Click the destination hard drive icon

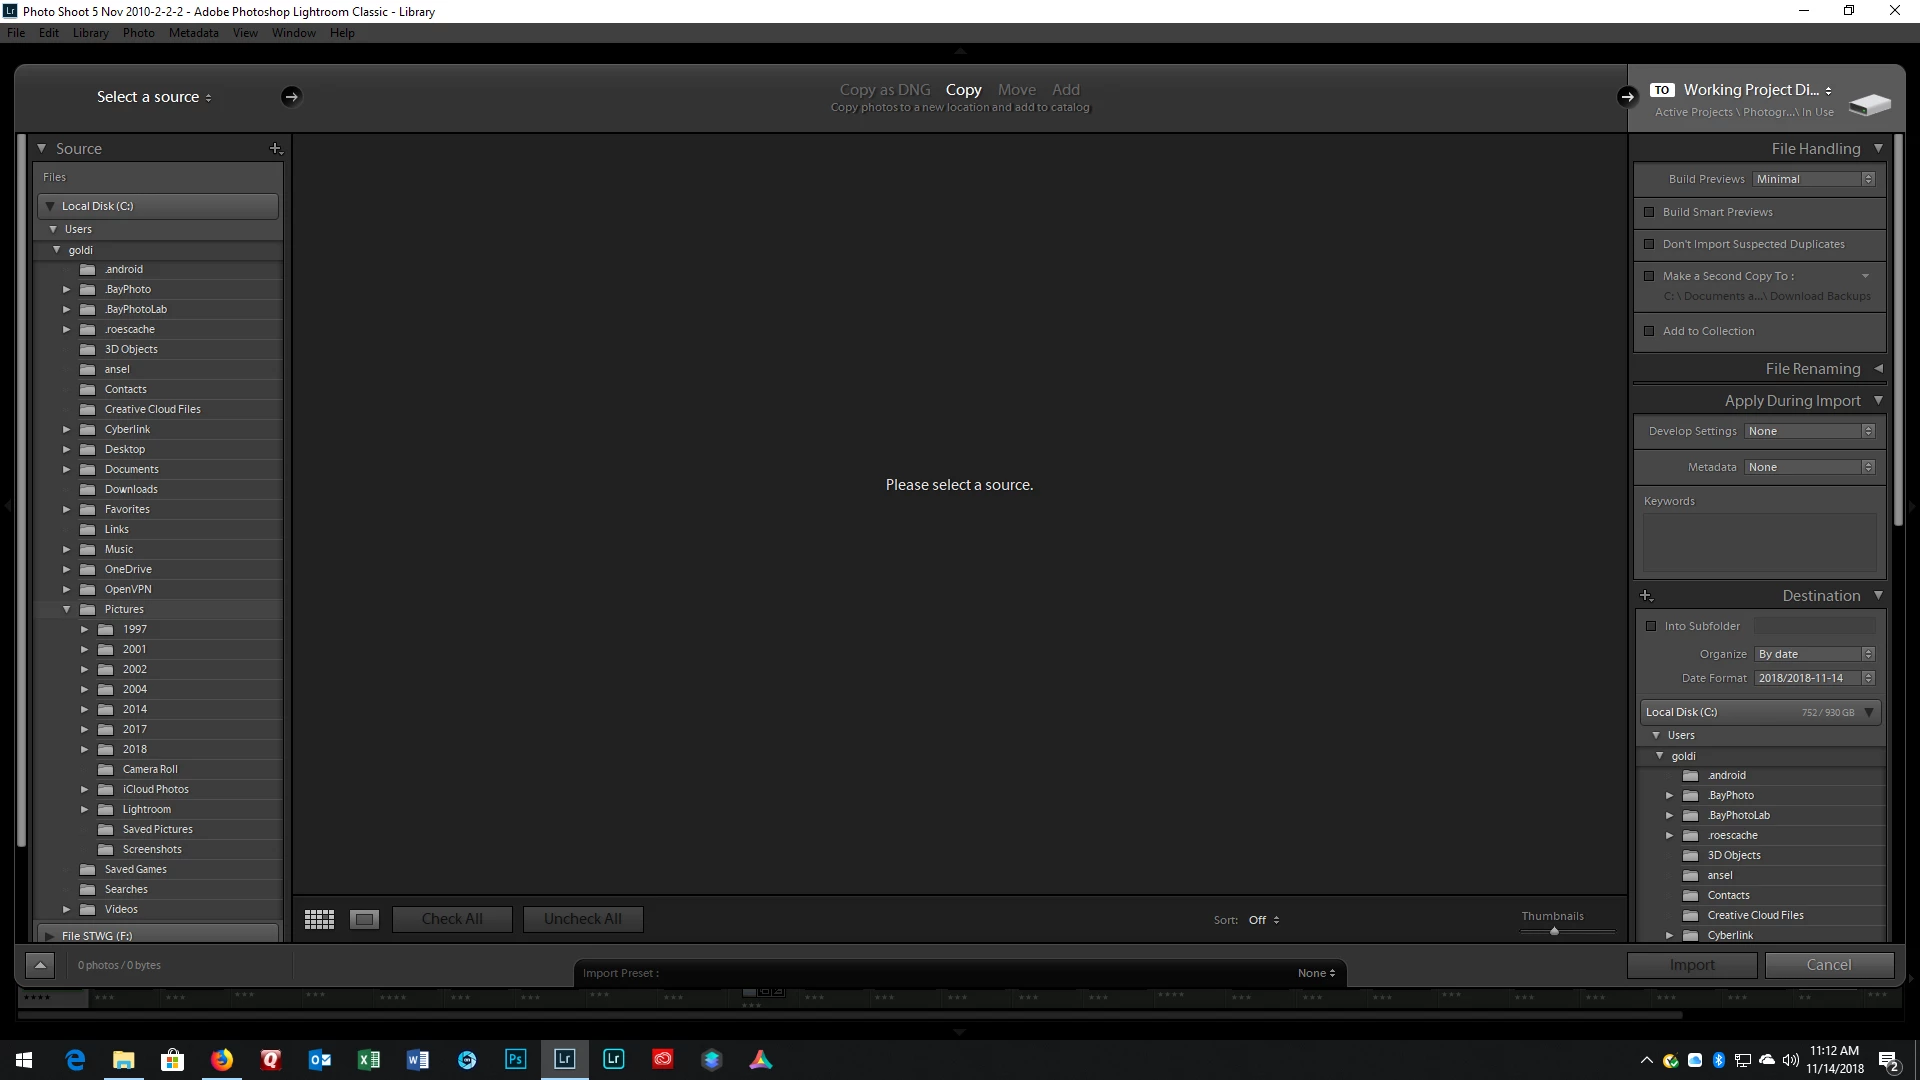pyautogui.click(x=1869, y=104)
